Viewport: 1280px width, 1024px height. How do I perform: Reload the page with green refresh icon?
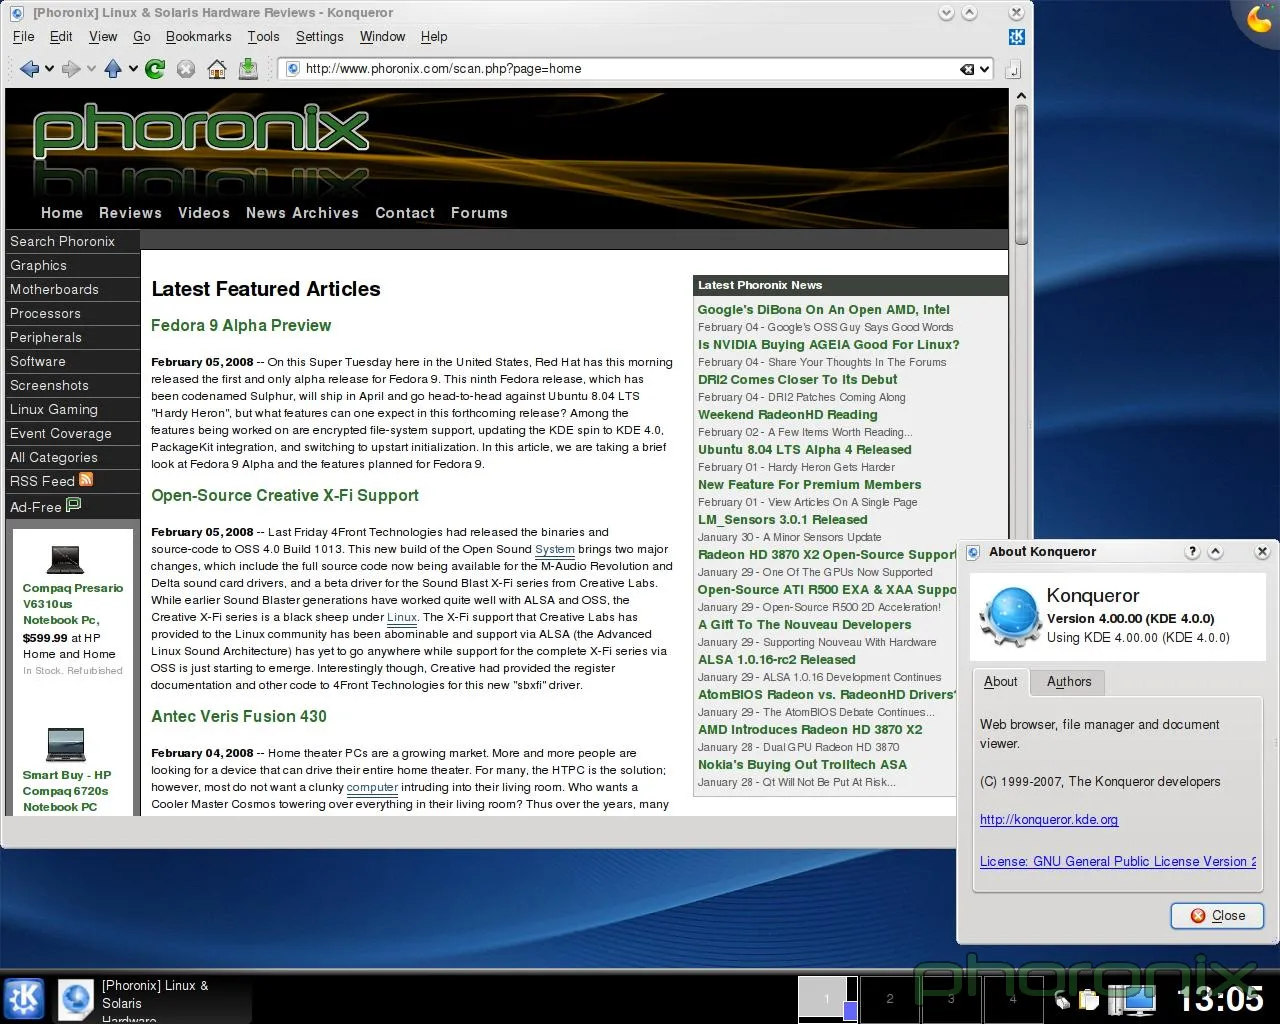tap(155, 69)
